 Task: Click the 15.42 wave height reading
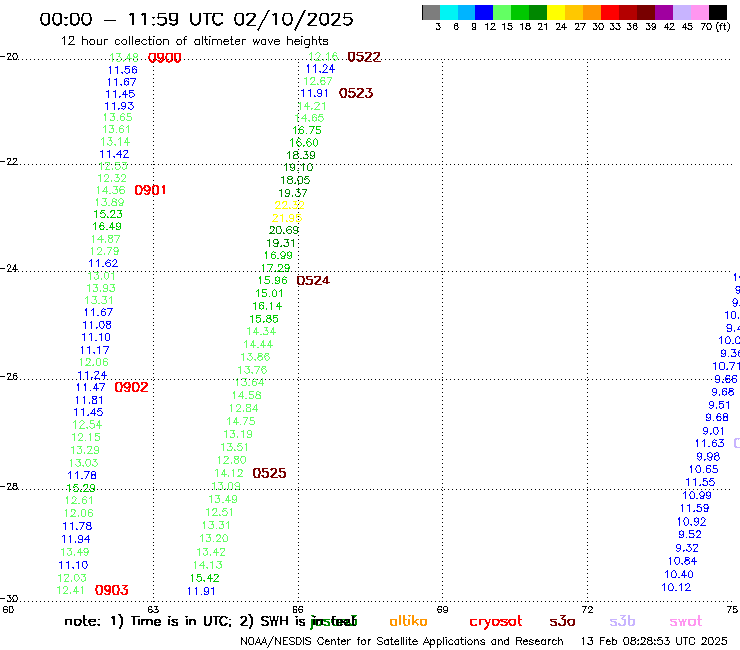pyautogui.click(x=204, y=578)
